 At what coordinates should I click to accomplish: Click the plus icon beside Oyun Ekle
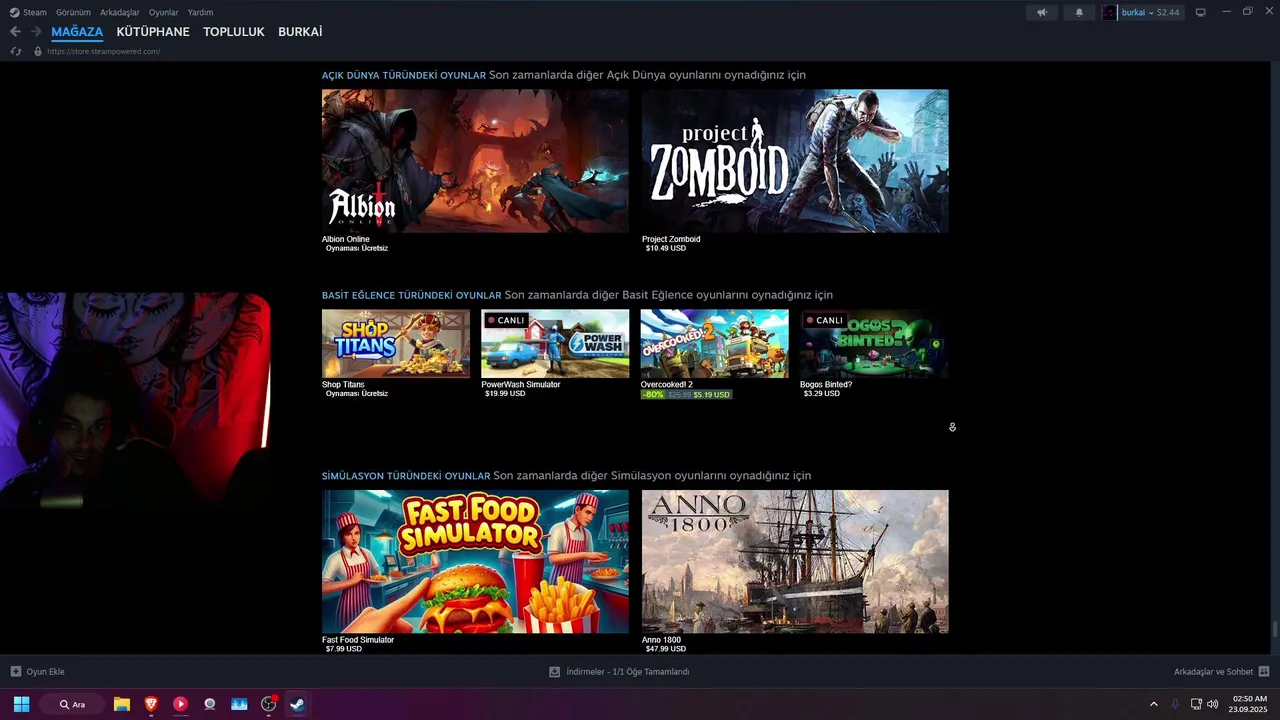(15, 672)
